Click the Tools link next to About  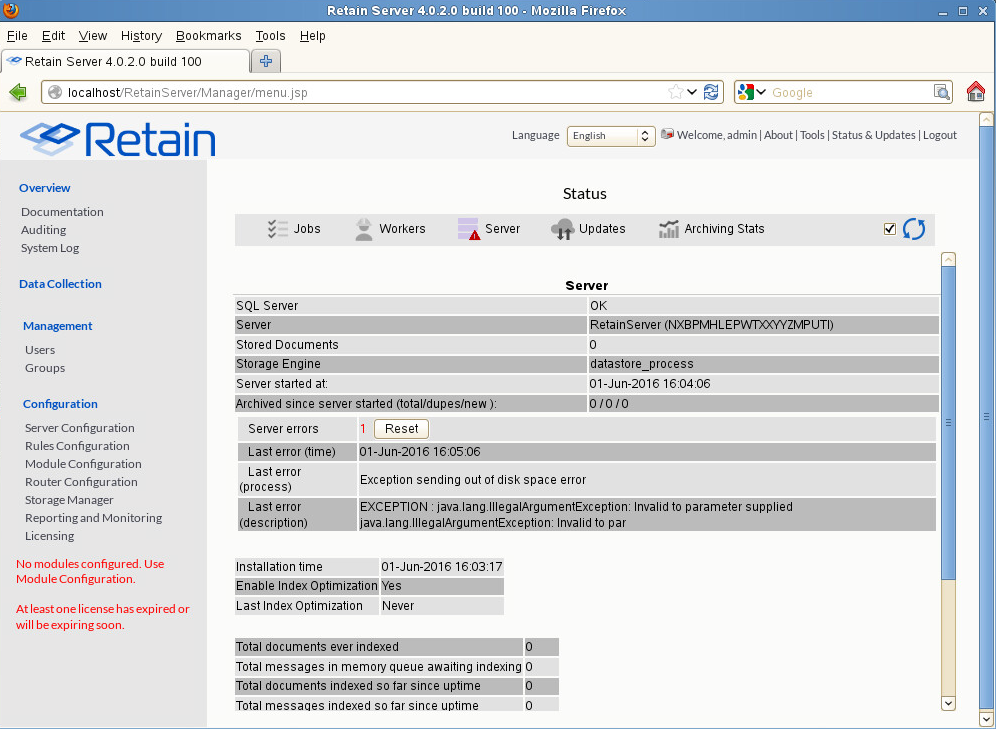tap(812, 135)
